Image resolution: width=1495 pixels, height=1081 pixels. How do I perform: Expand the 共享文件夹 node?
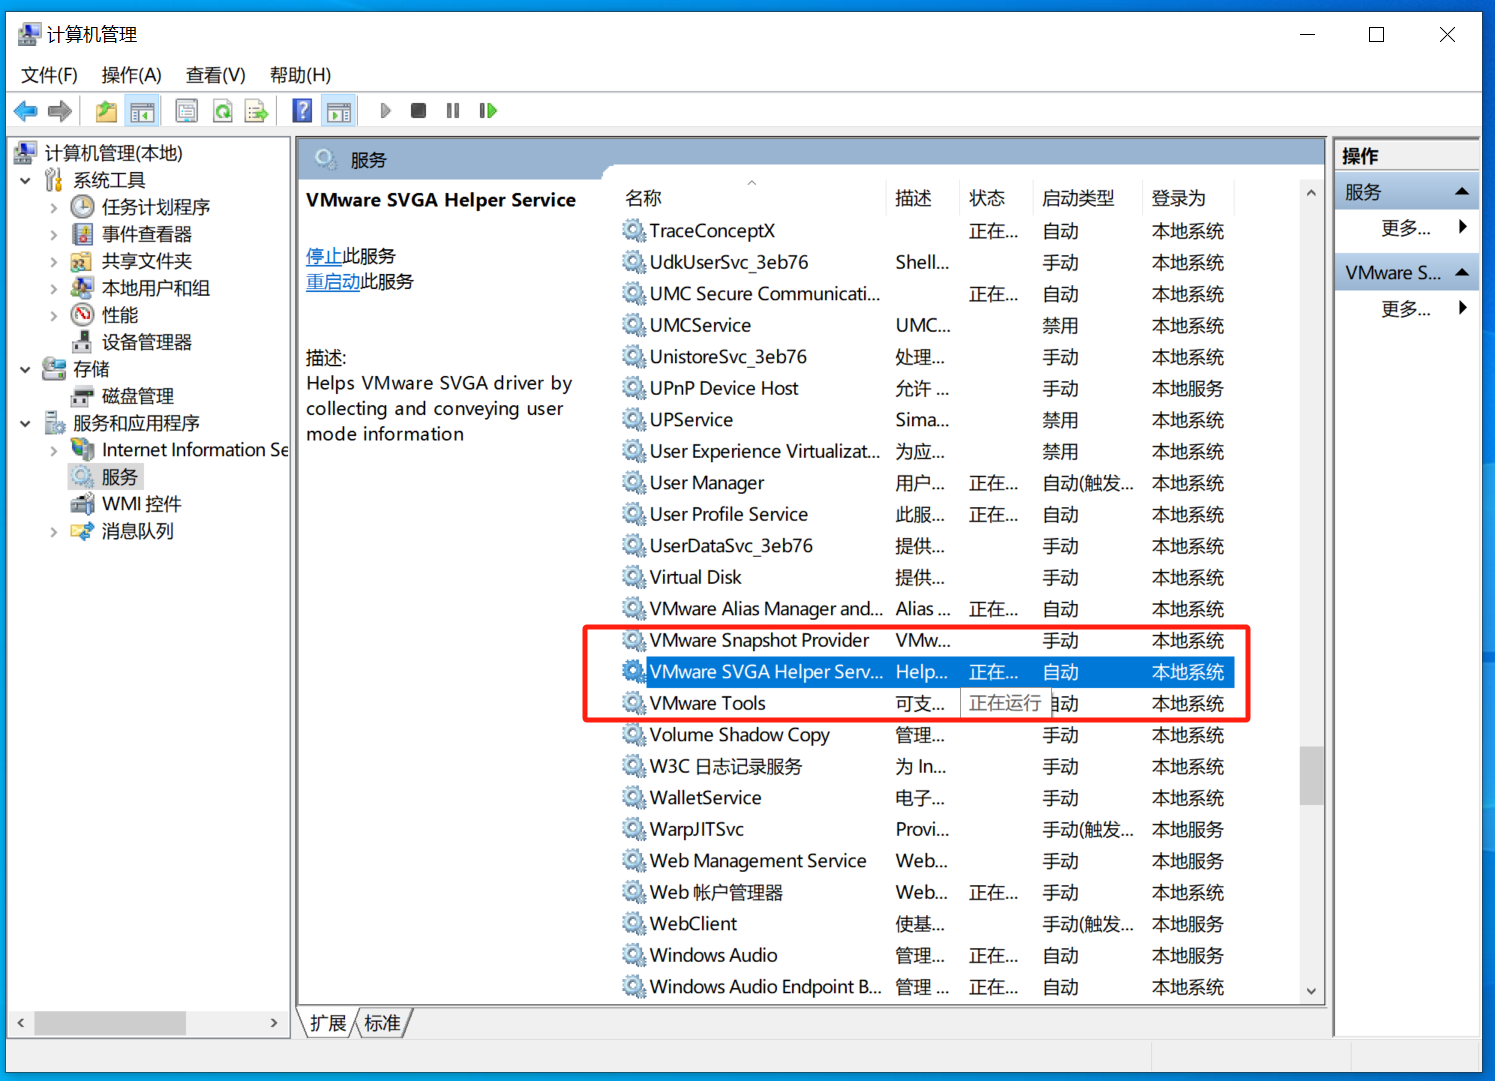pos(53,261)
